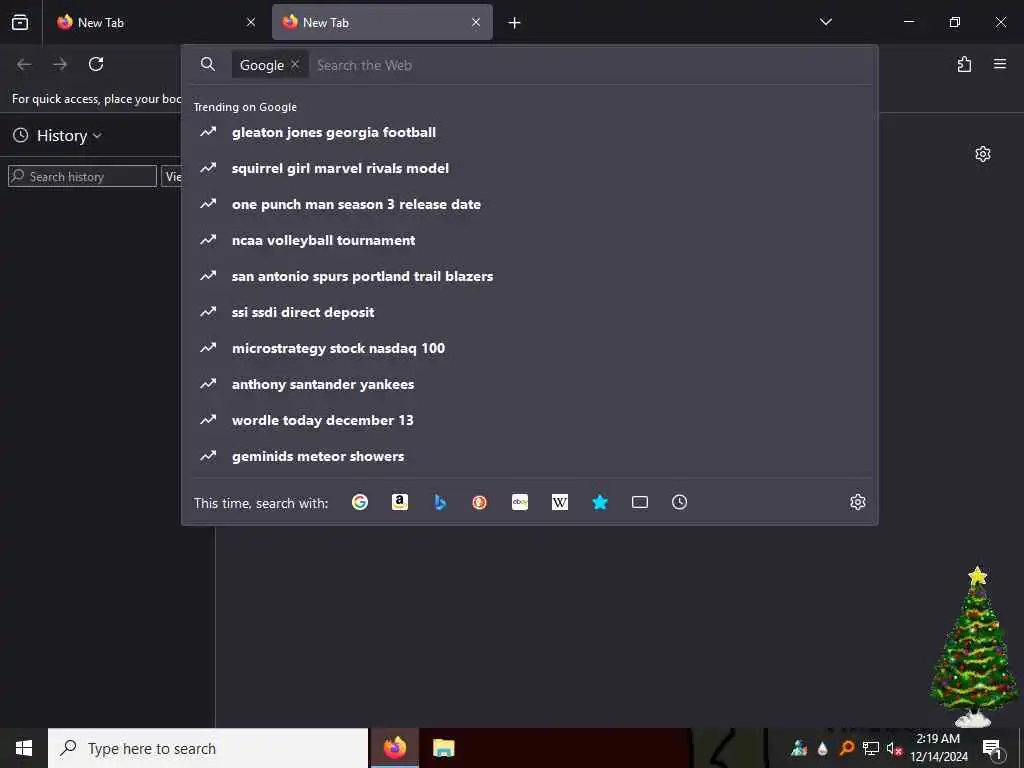This screenshot has width=1024, height=768.
Task: Search open tabs with the tab icon
Action: [640, 502]
